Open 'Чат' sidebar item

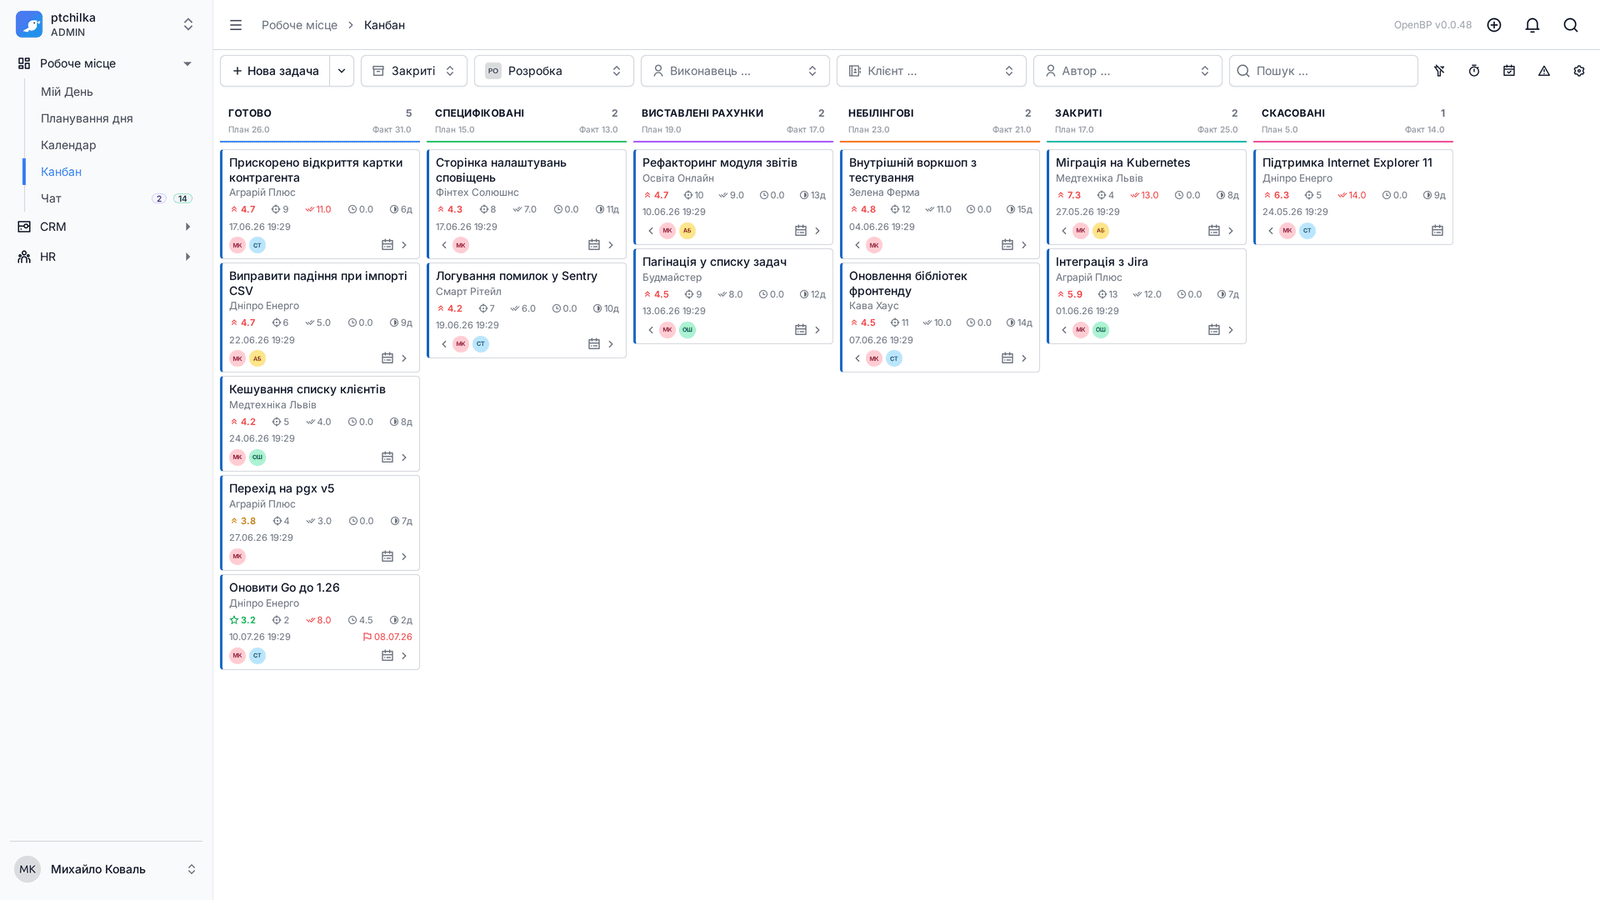(x=51, y=199)
